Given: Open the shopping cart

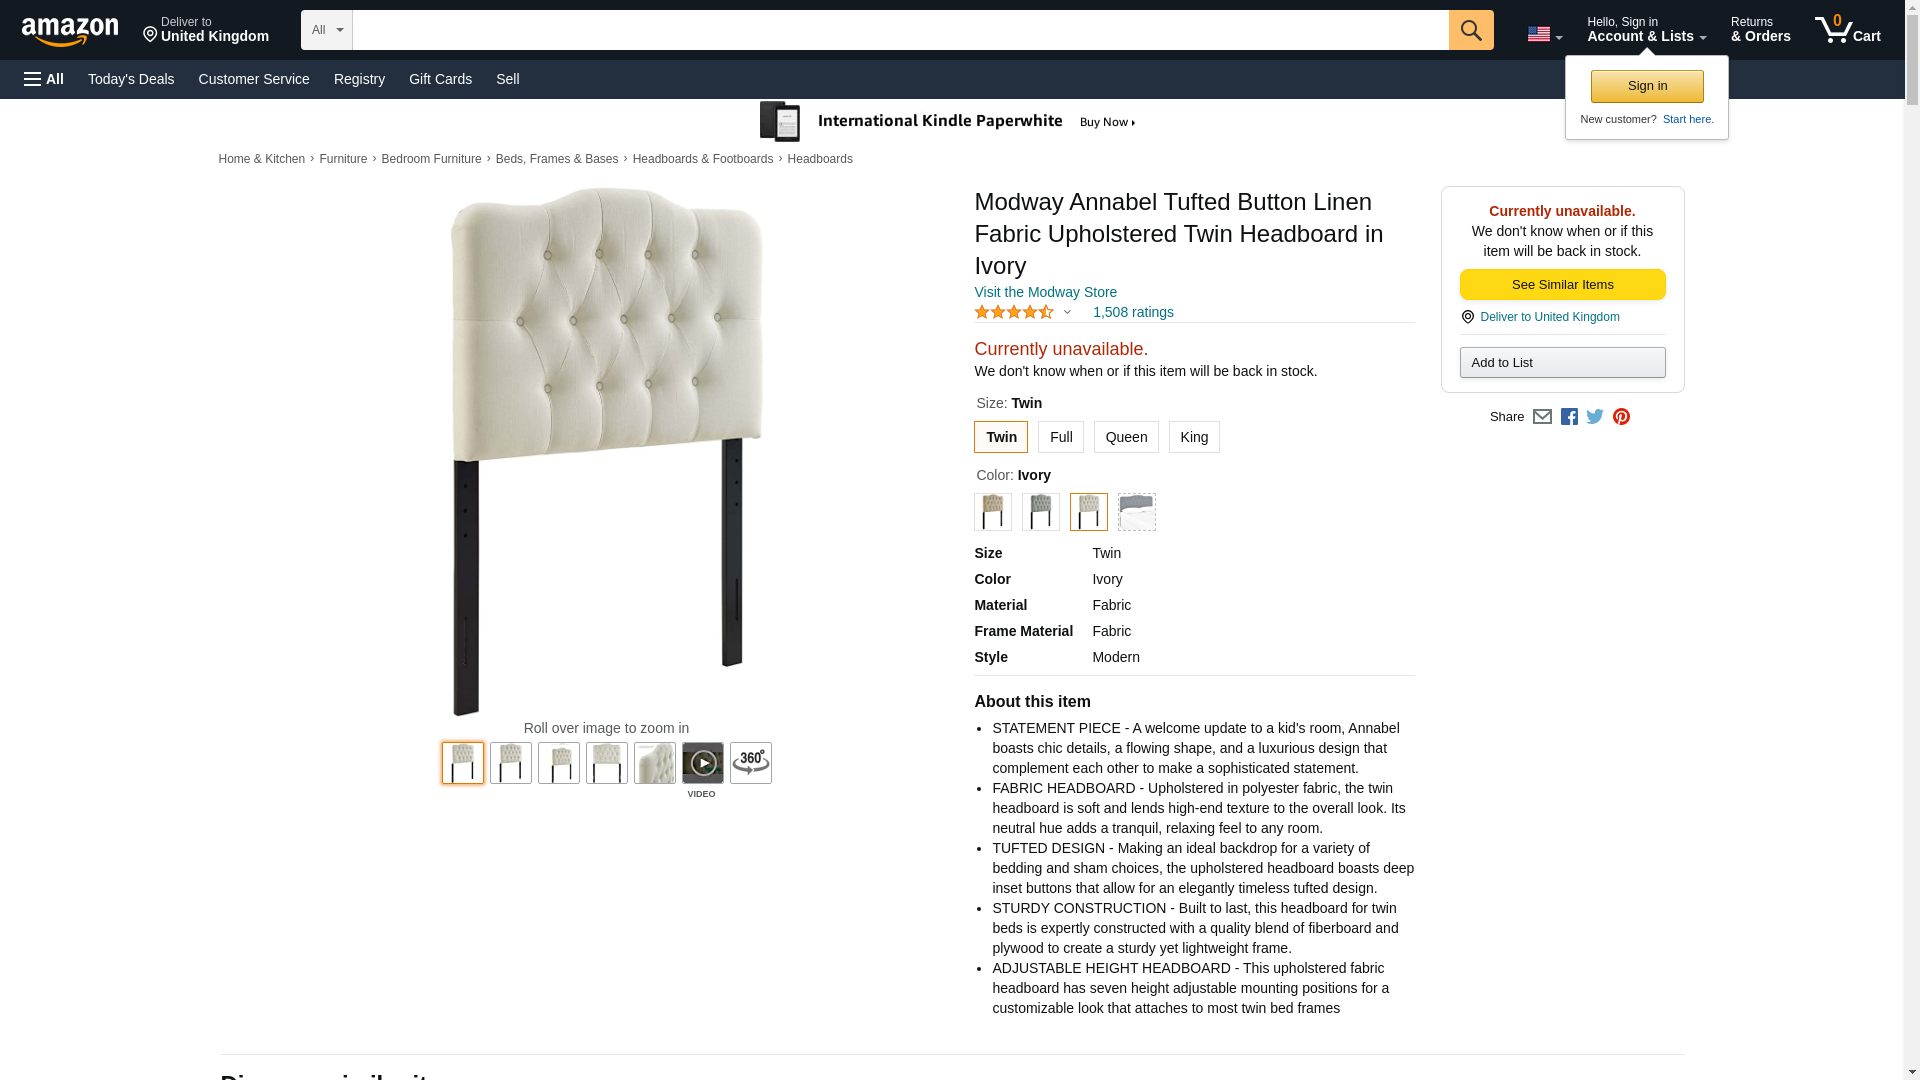Looking at the screenshot, I should tap(1847, 30).
